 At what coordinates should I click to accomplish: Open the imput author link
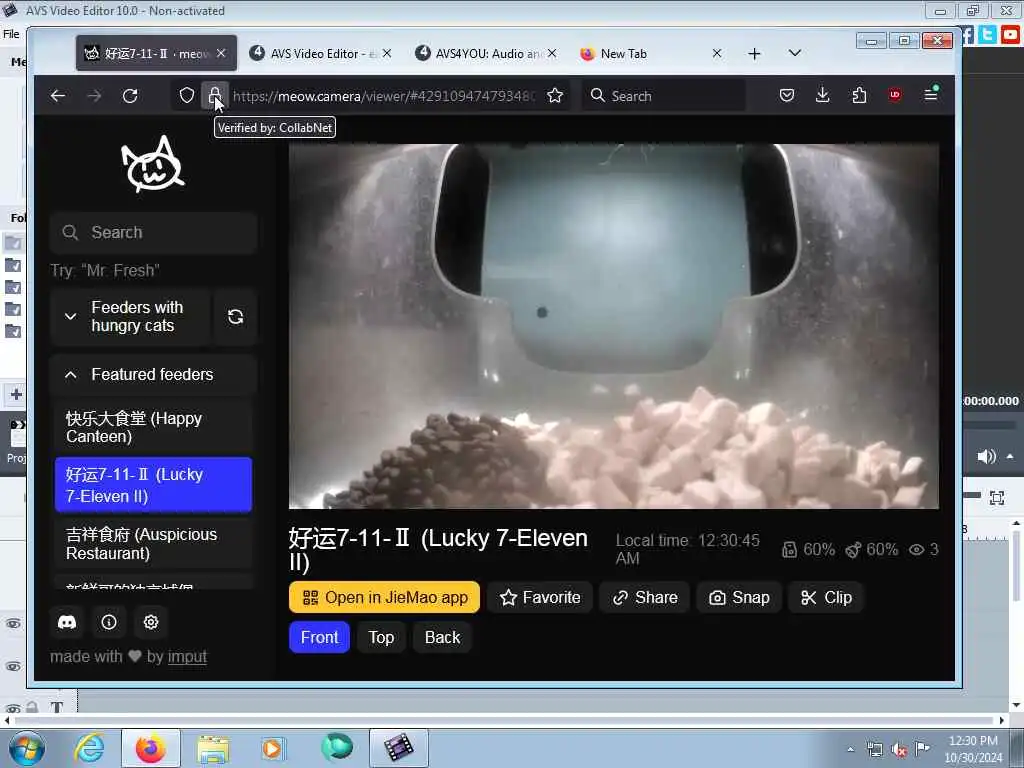(x=187, y=656)
